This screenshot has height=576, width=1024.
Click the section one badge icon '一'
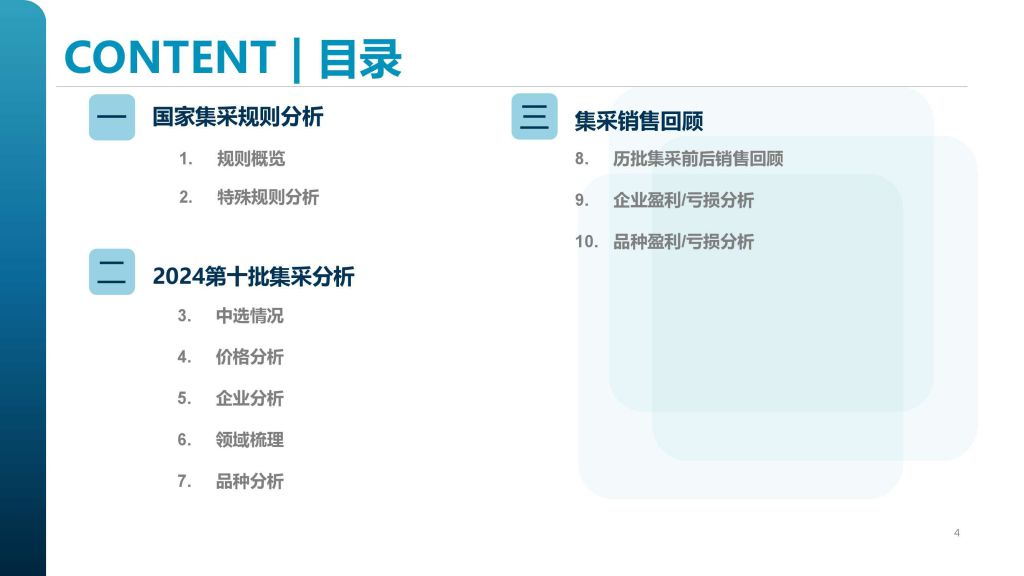pyautogui.click(x=111, y=117)
